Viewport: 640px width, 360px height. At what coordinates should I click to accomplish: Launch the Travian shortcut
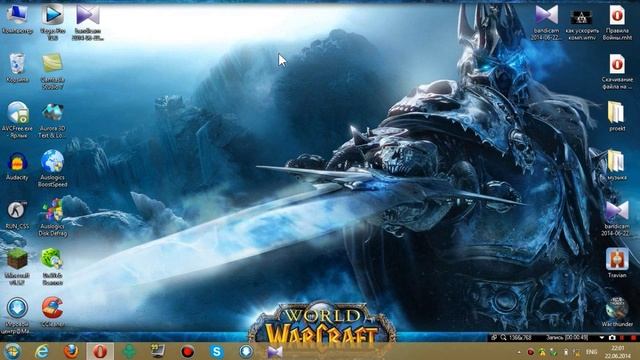(x=617, y=263)
